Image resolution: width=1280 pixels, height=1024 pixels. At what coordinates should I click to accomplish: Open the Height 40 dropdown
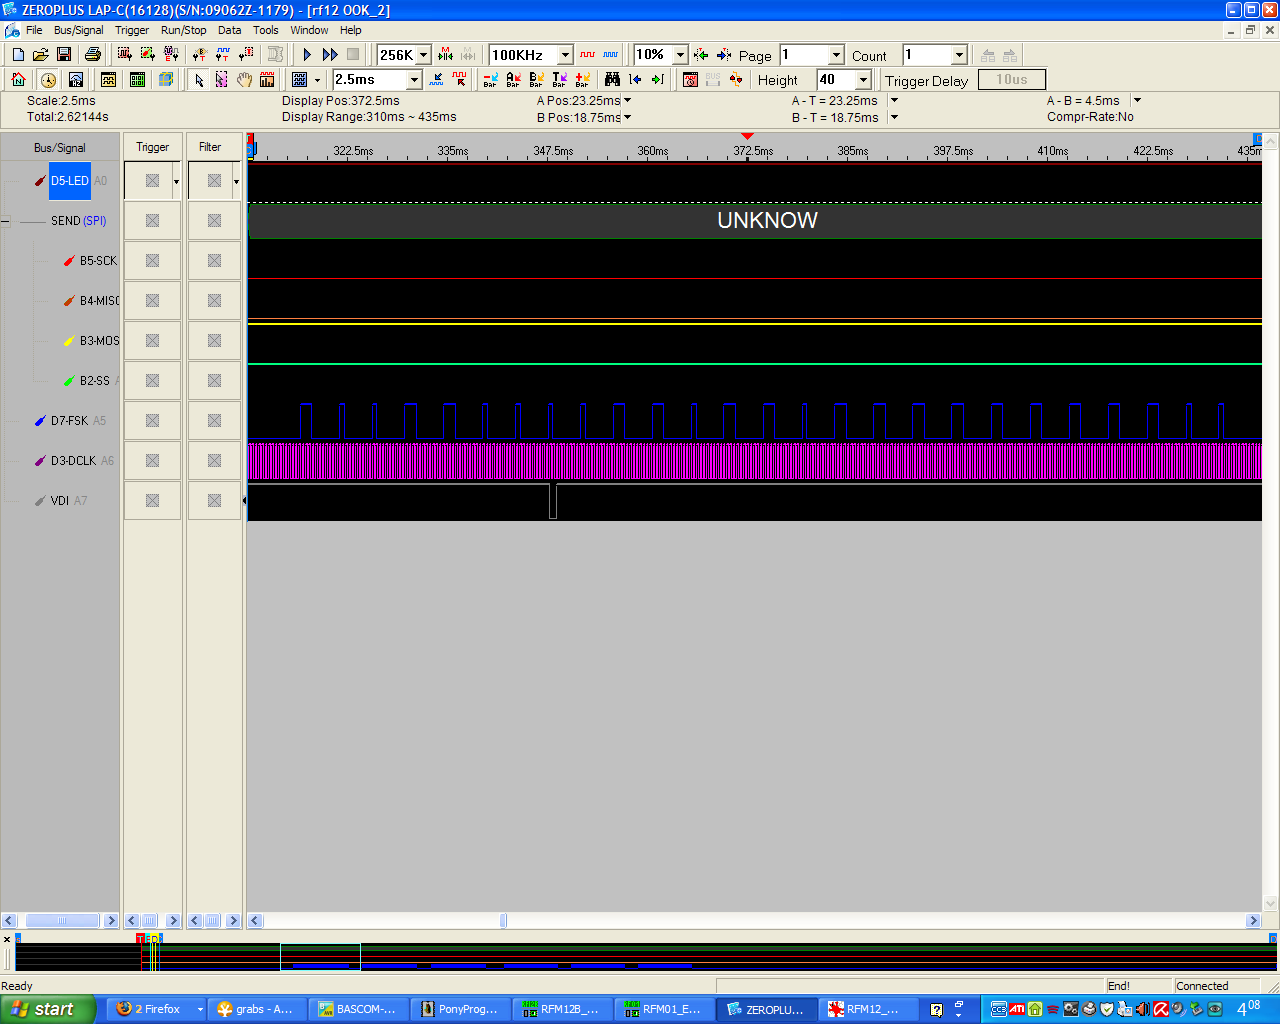coord(863,80)
